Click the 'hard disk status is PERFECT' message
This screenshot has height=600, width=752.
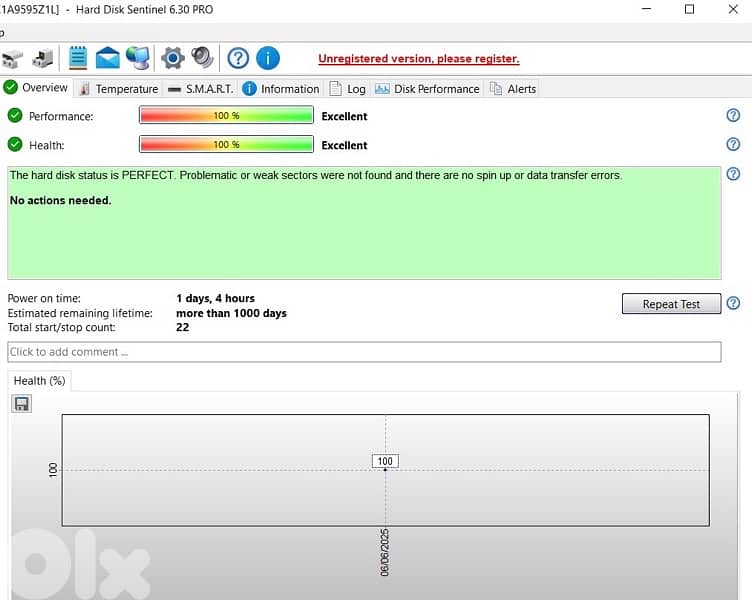point(316,176)
